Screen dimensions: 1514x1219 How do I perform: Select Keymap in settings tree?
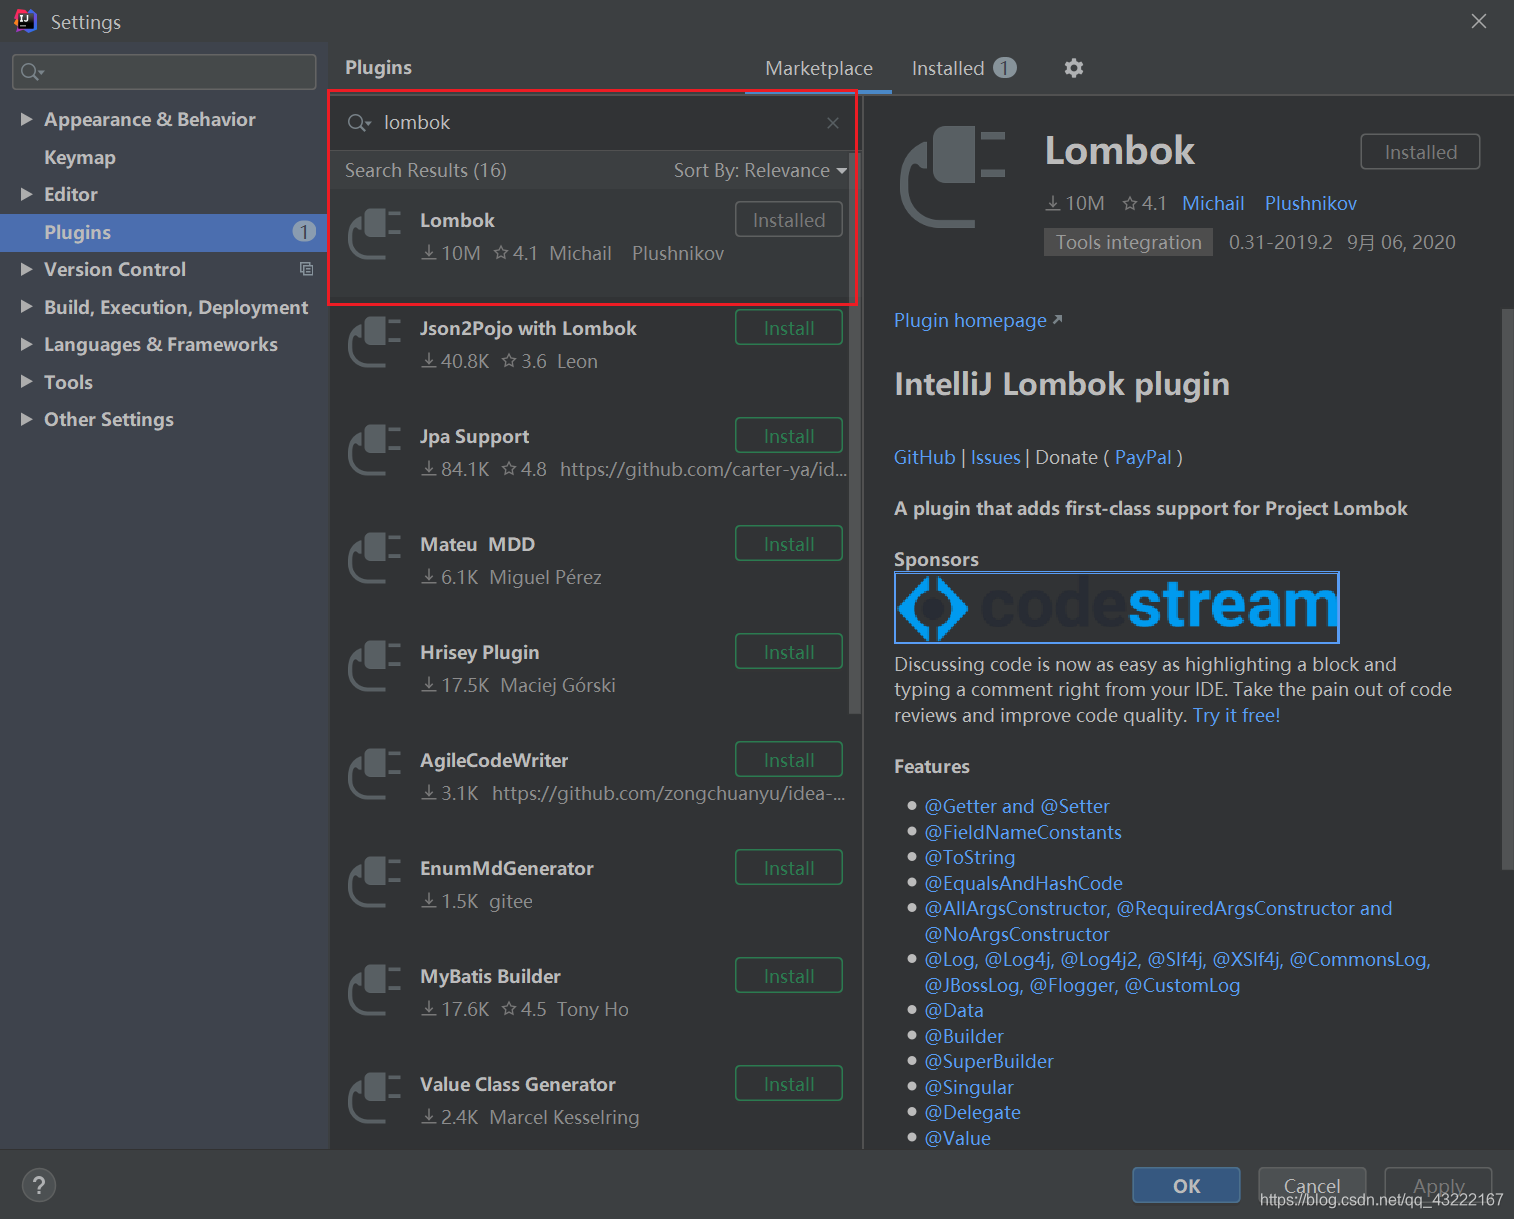(80, 157)
